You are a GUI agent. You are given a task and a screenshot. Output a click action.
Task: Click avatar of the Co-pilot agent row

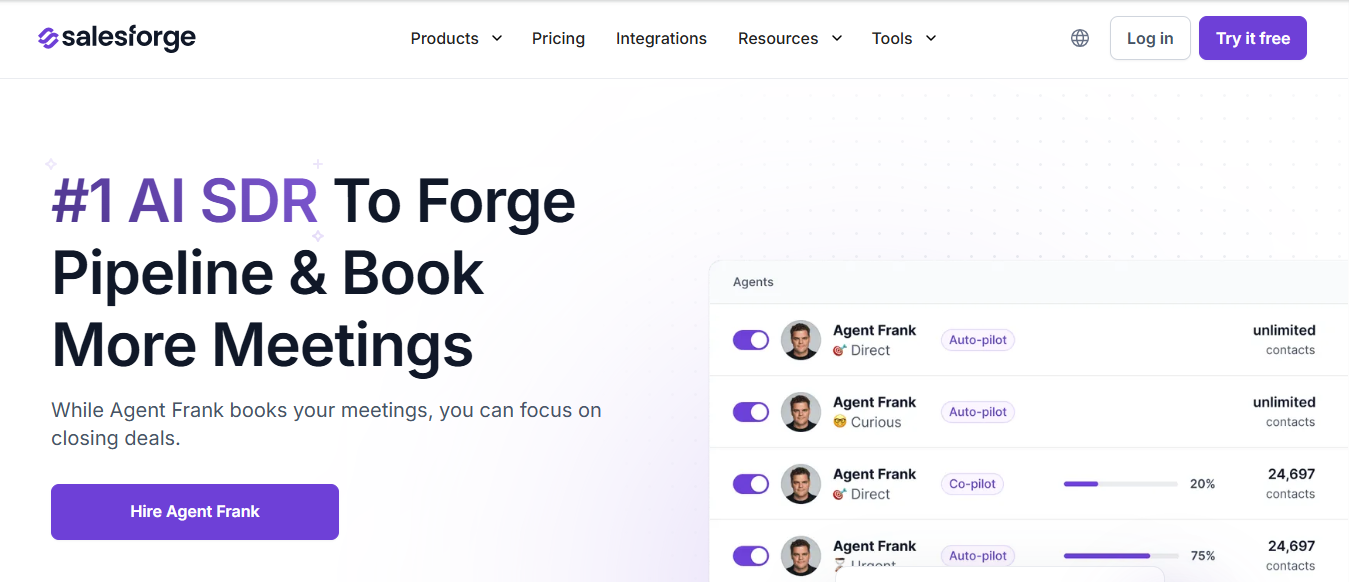click(x=801, y=484)
